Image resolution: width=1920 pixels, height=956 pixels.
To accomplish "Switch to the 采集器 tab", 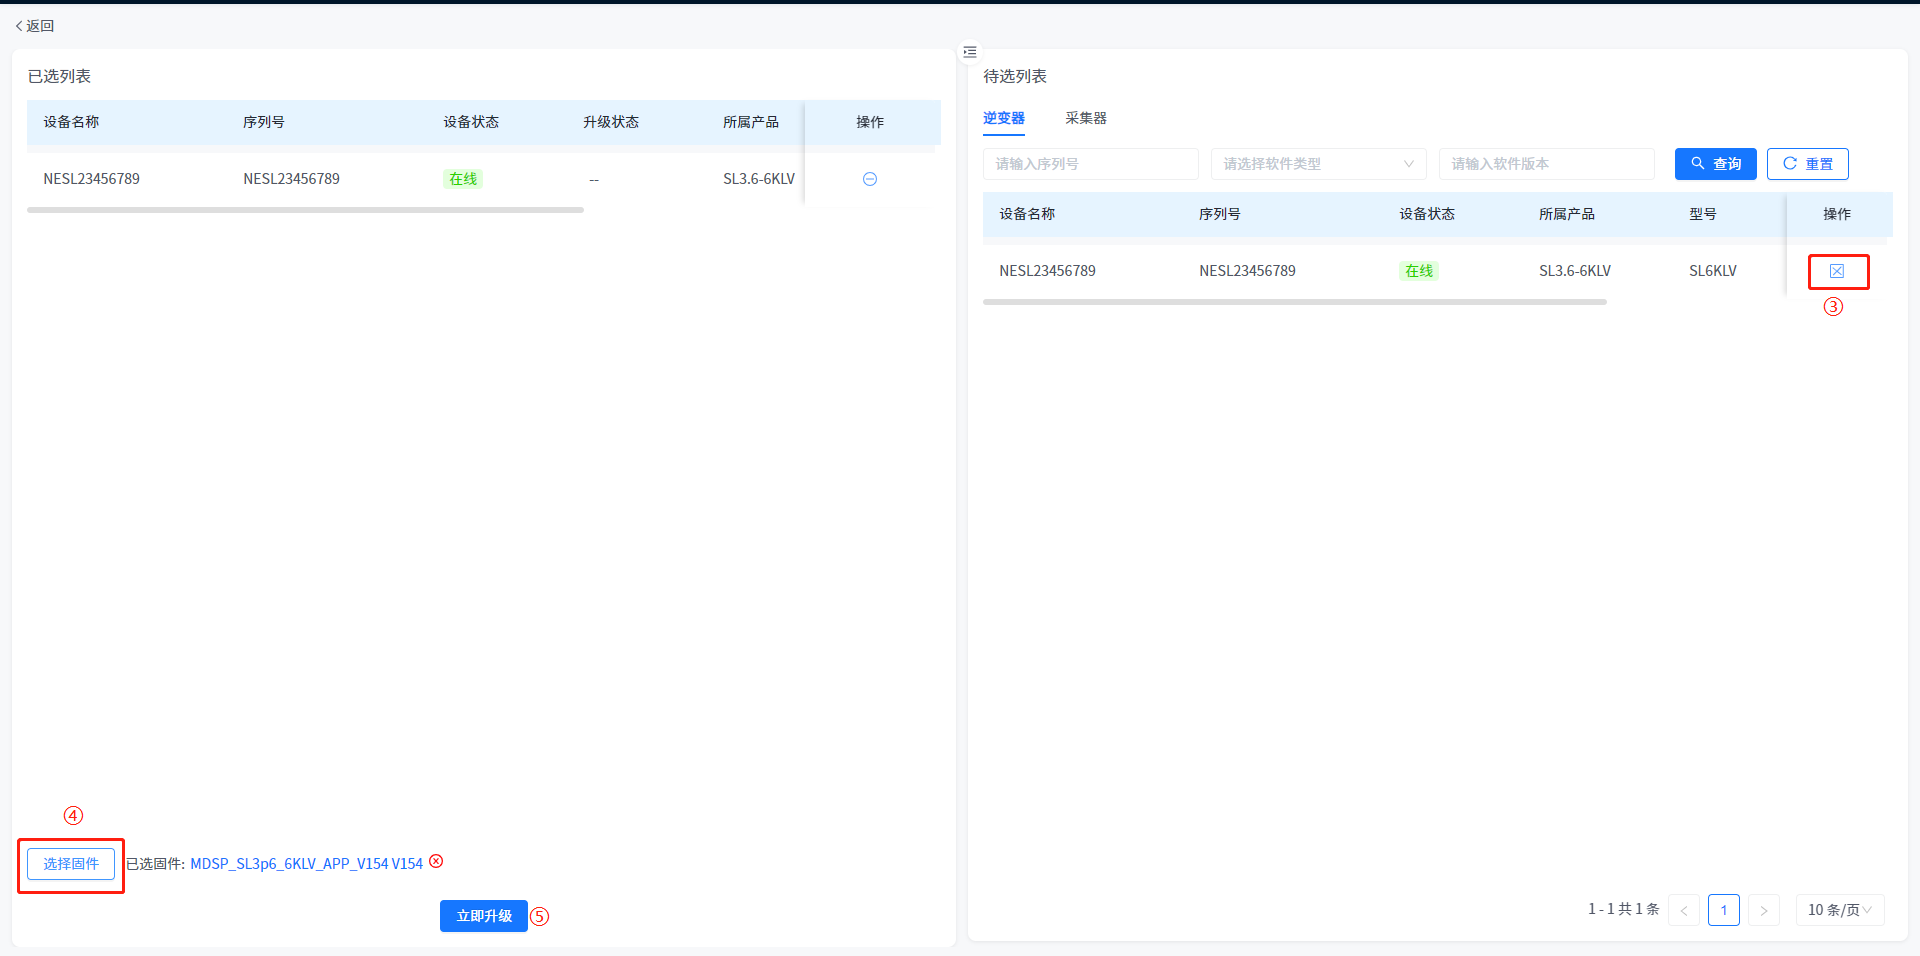I will coord(1085,118).
